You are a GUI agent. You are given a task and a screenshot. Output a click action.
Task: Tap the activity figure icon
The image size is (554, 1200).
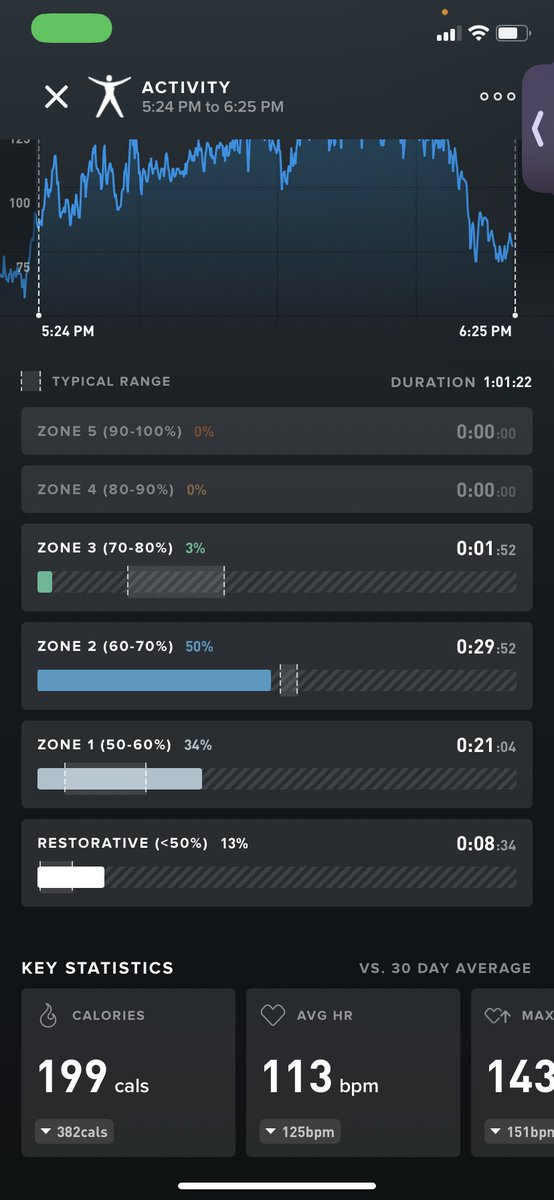pos(109,96)
